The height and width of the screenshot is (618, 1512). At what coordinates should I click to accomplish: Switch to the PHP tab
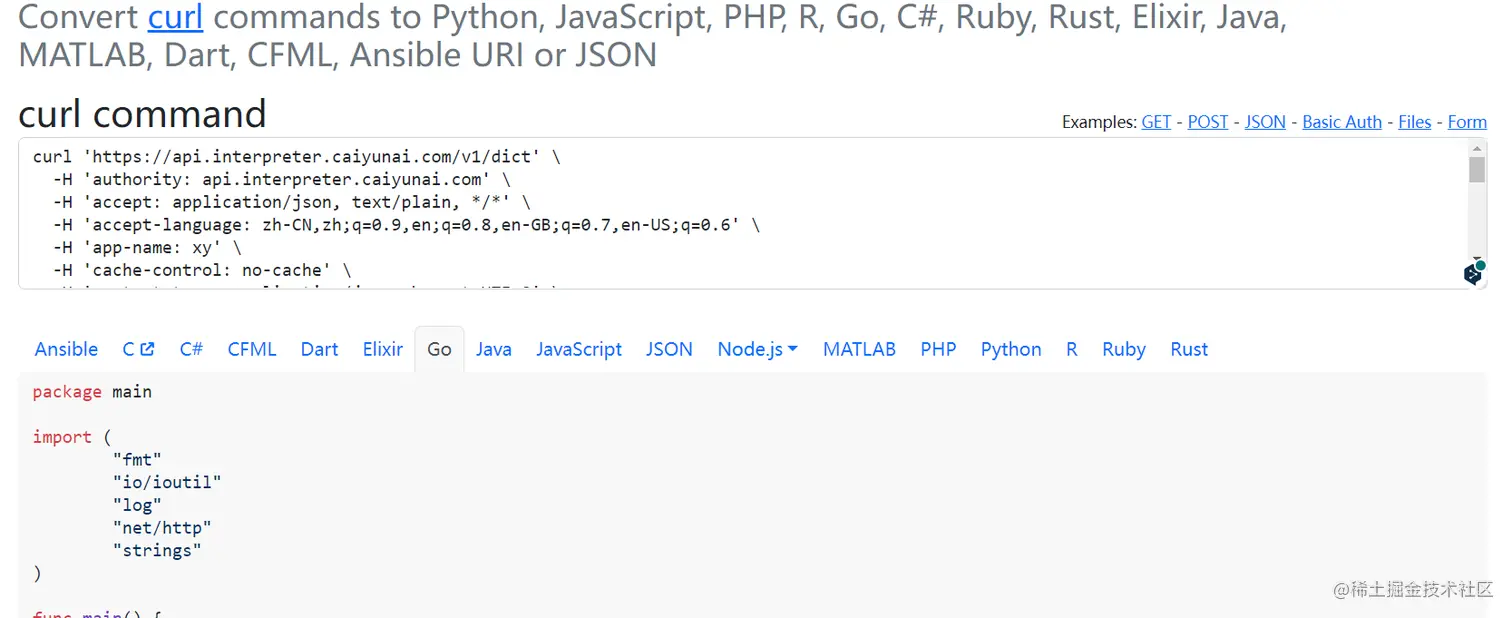[x=938, y=349]
